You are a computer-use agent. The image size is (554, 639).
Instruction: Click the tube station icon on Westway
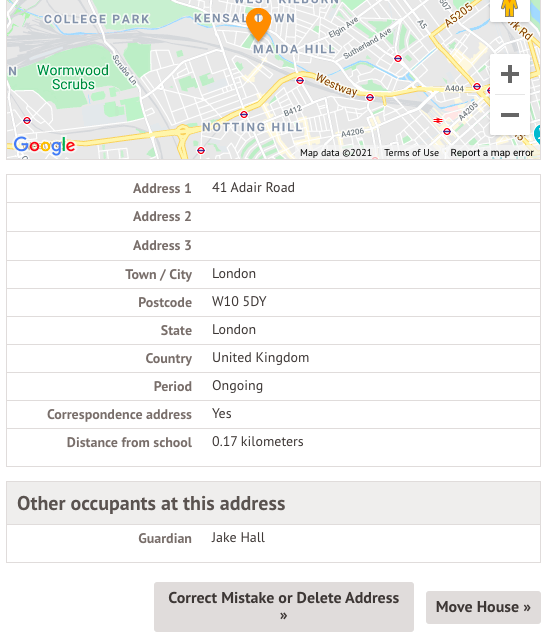(x=300, y=80)
